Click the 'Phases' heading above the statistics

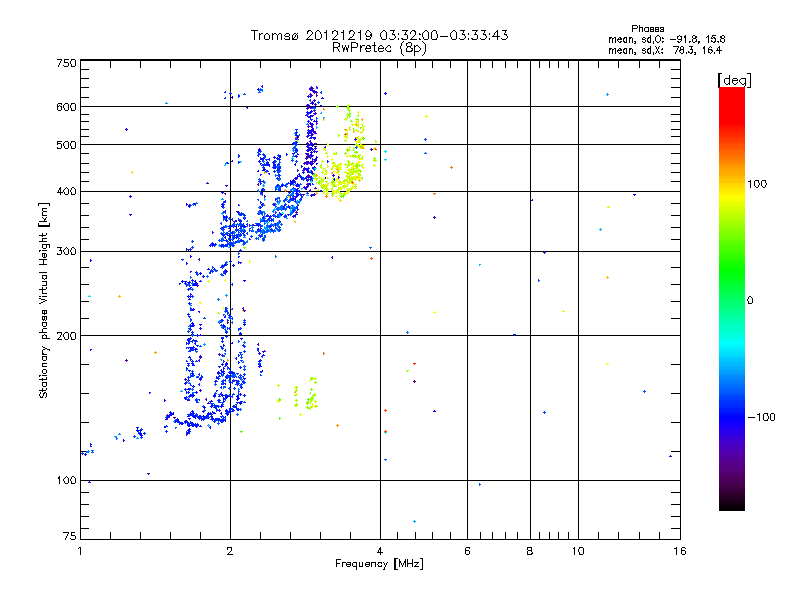point(647,29)
